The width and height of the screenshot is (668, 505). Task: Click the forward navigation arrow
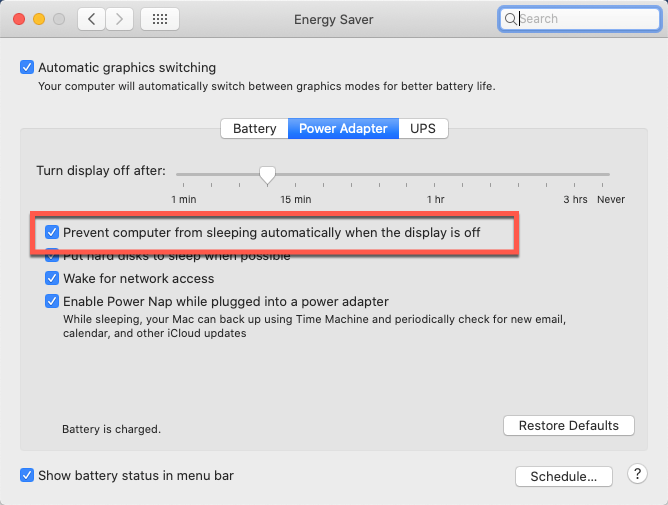(x=120, y=19)
